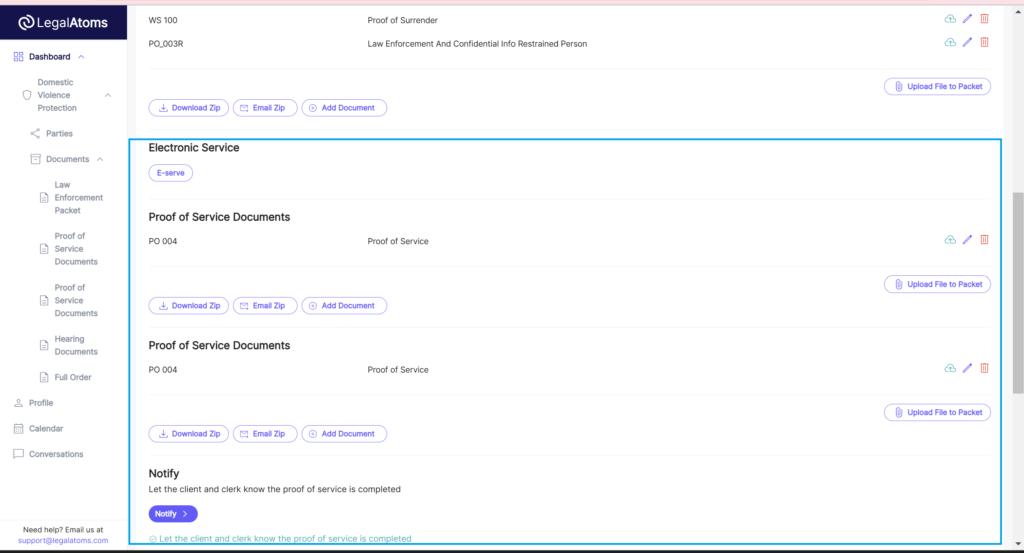
Task: Click the Electronic Service heading
Action: pyautogui.click(x=194, y=148)
